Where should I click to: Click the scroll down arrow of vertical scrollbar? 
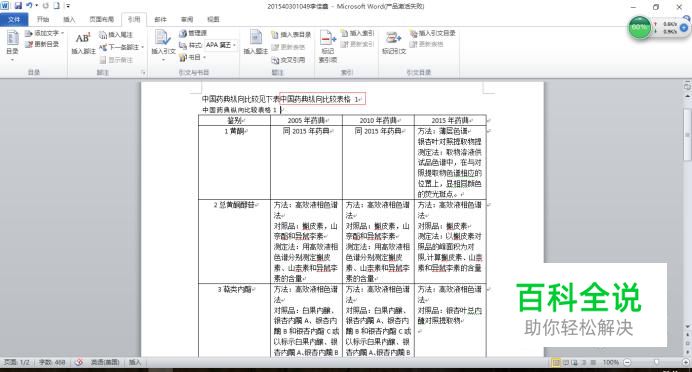tap(687, 327)
